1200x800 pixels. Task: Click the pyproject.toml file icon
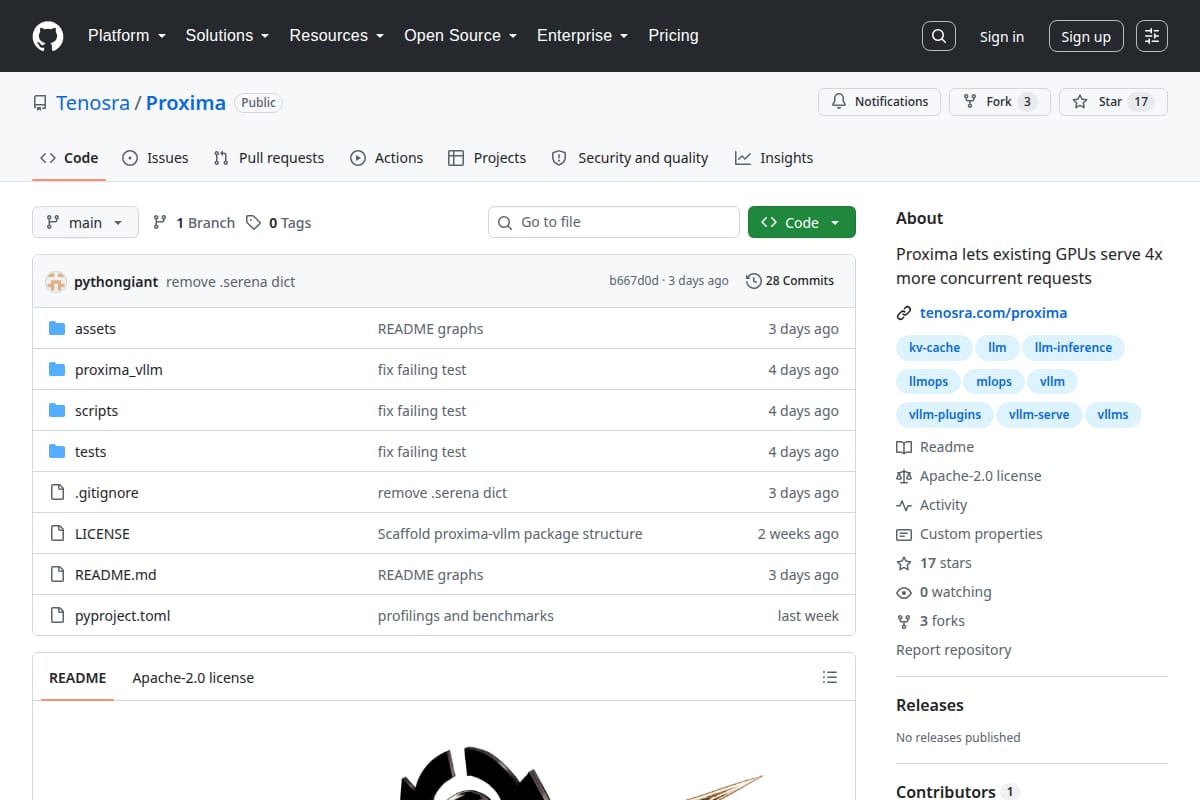[57, 616]
